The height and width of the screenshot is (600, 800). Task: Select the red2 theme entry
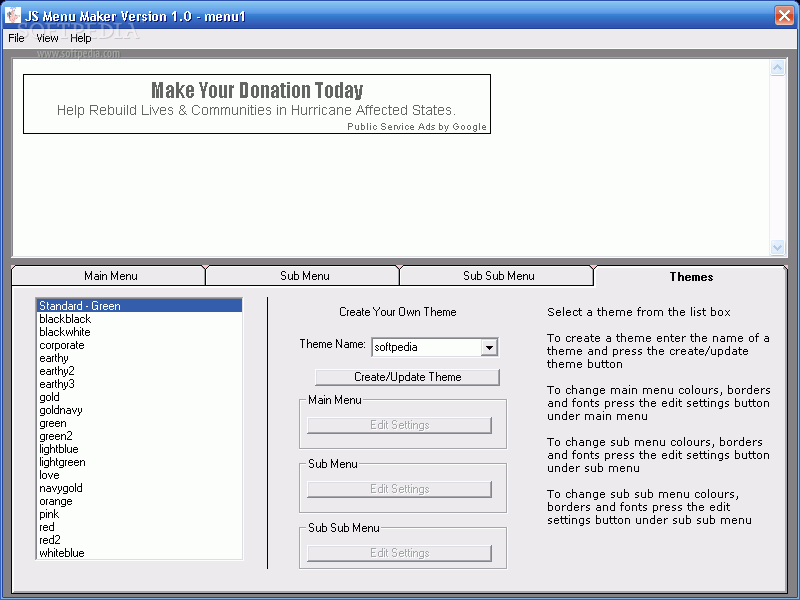(140, 540)
